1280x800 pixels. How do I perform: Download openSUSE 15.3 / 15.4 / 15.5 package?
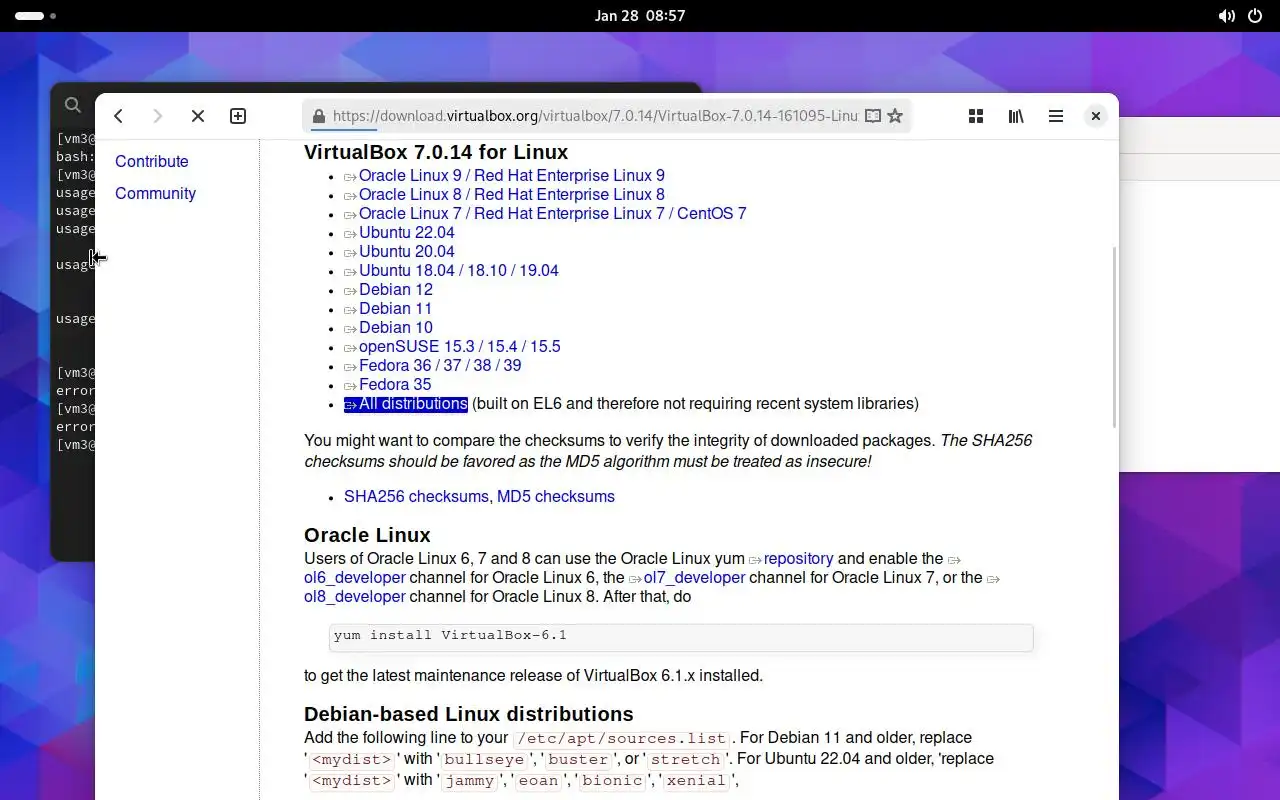(459, 347)
